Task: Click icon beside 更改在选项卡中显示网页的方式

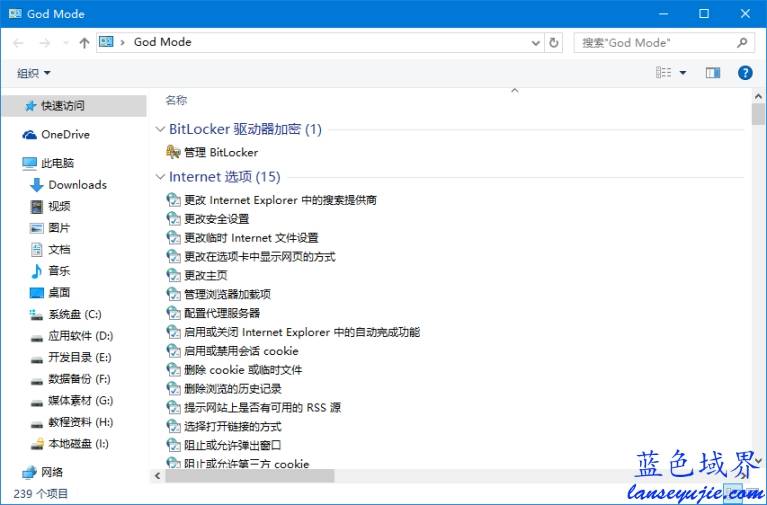Action: point(173,256)
